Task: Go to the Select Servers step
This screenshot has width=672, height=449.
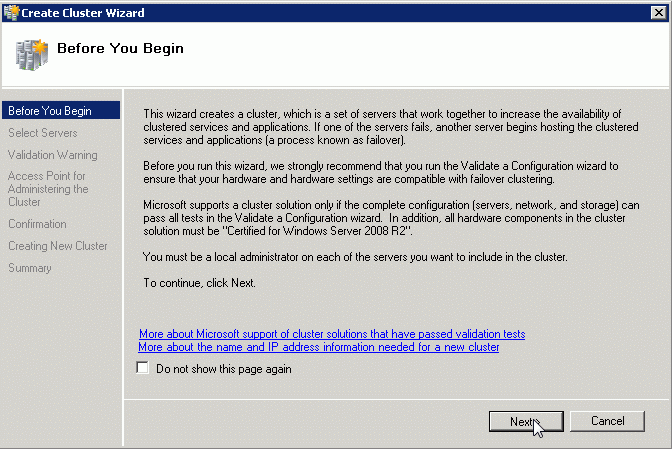Action: (x=43, y=133)
